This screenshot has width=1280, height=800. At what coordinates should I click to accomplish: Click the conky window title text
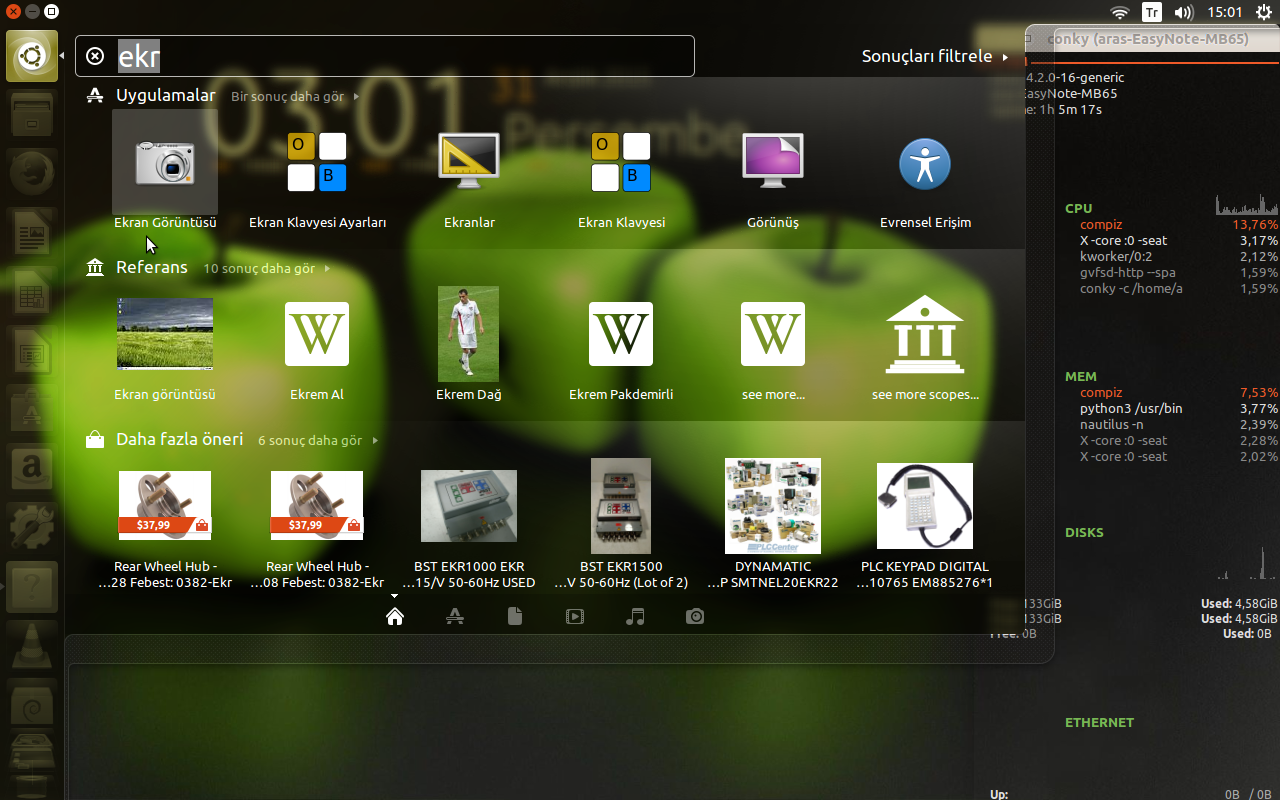tap(1148, 40)
